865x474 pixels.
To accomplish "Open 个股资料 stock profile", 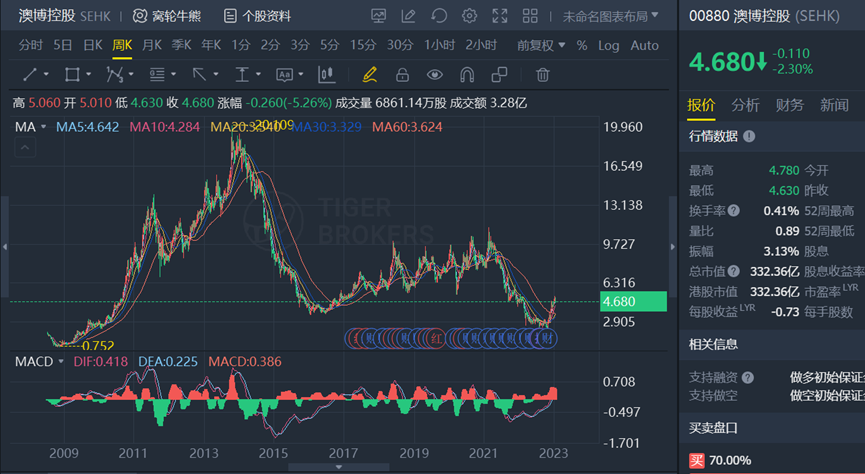I will click(x=257, y=16).
